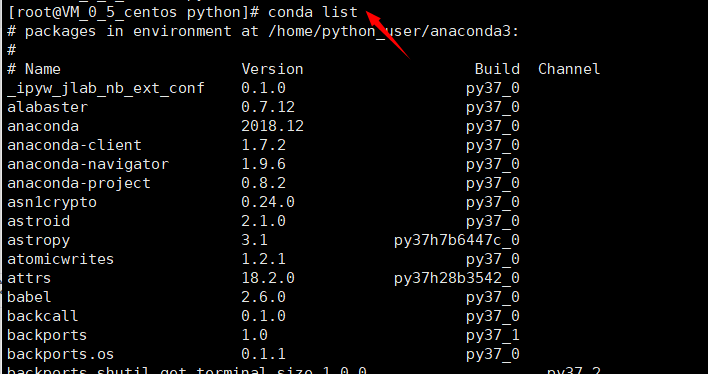Click build py37_0 in the astroid row
Image resolution: width=708 pixels, height=374 pixels.
[493, 222]
